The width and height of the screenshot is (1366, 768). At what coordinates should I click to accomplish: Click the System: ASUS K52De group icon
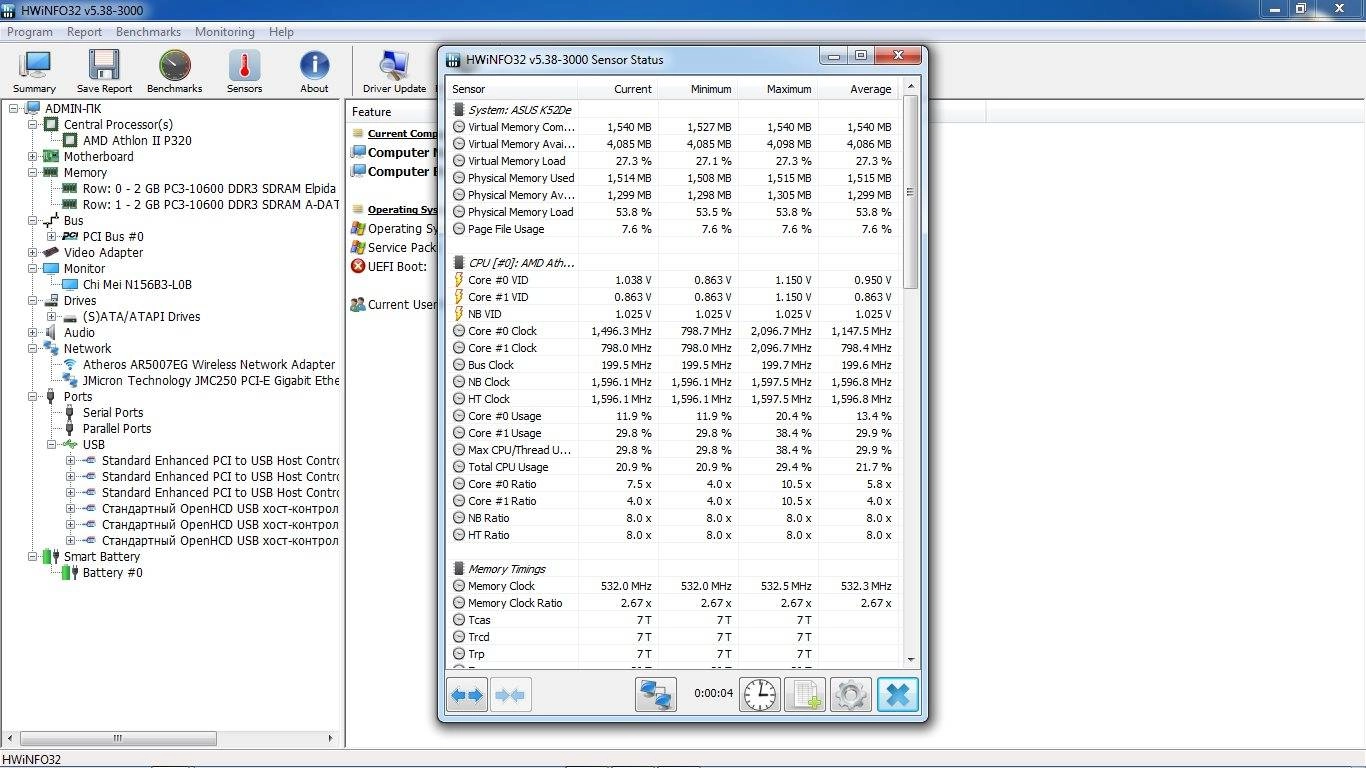pos(459,110)
